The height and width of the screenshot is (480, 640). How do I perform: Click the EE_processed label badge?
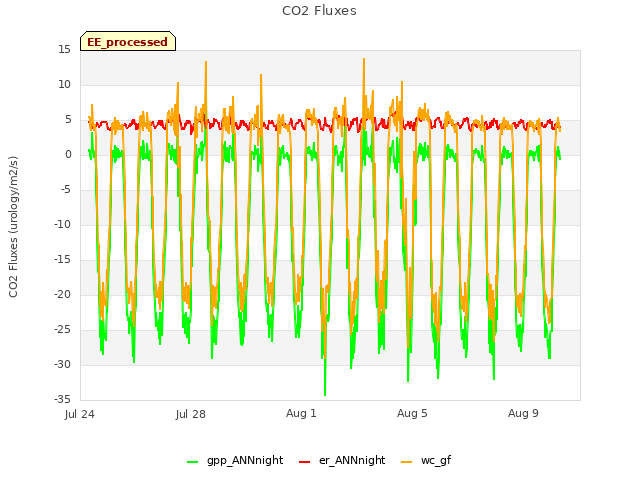click(128, 41)
